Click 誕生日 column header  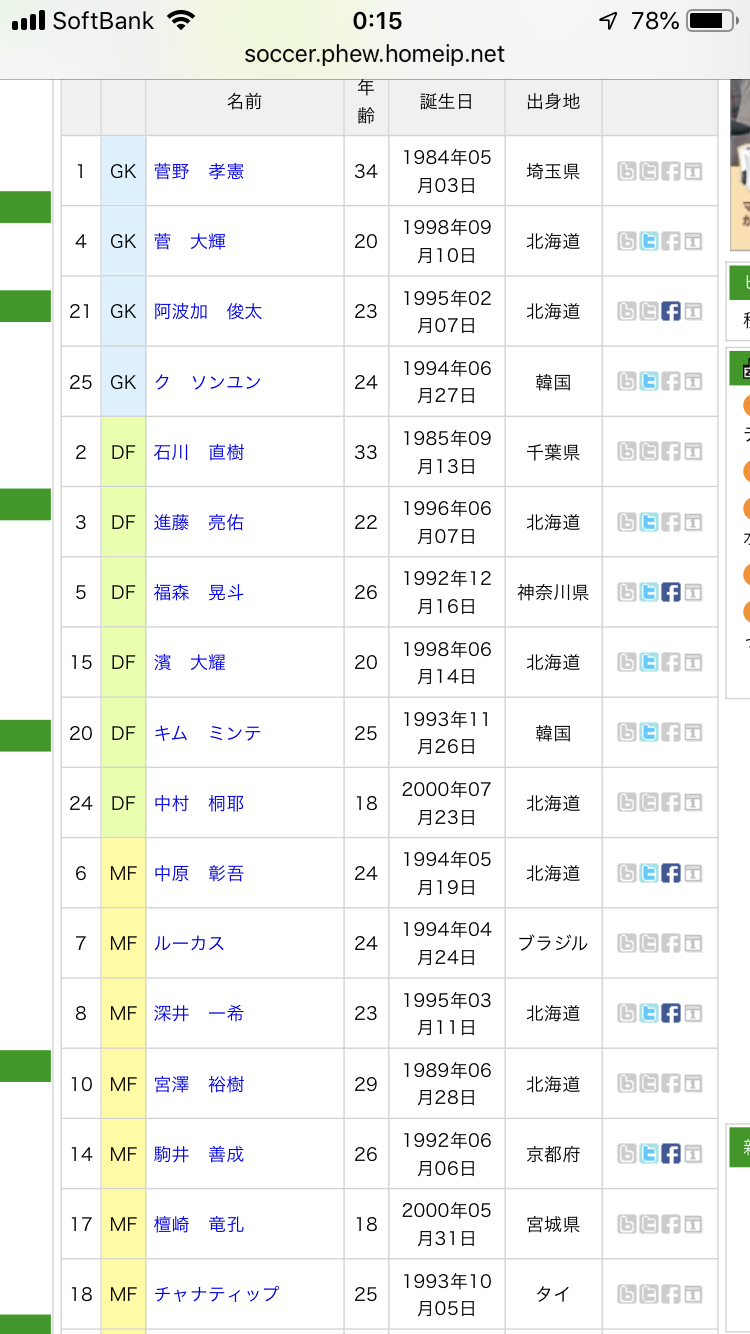click(x=446, y=102)
